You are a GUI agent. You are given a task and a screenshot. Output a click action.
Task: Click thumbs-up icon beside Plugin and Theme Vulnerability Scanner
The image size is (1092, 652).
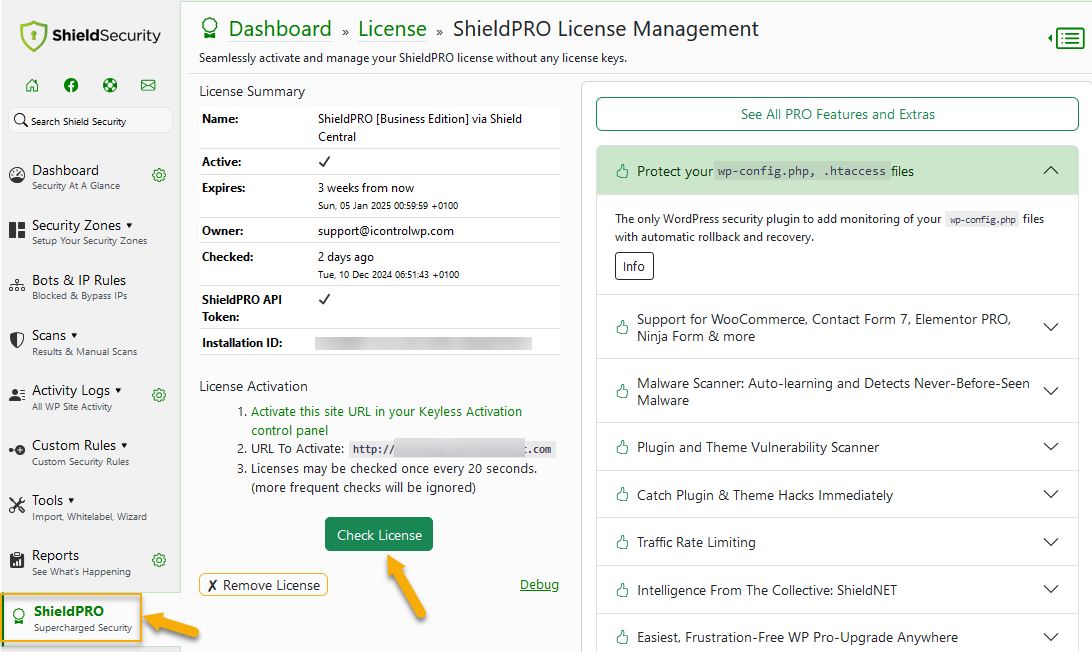point(622,447)
